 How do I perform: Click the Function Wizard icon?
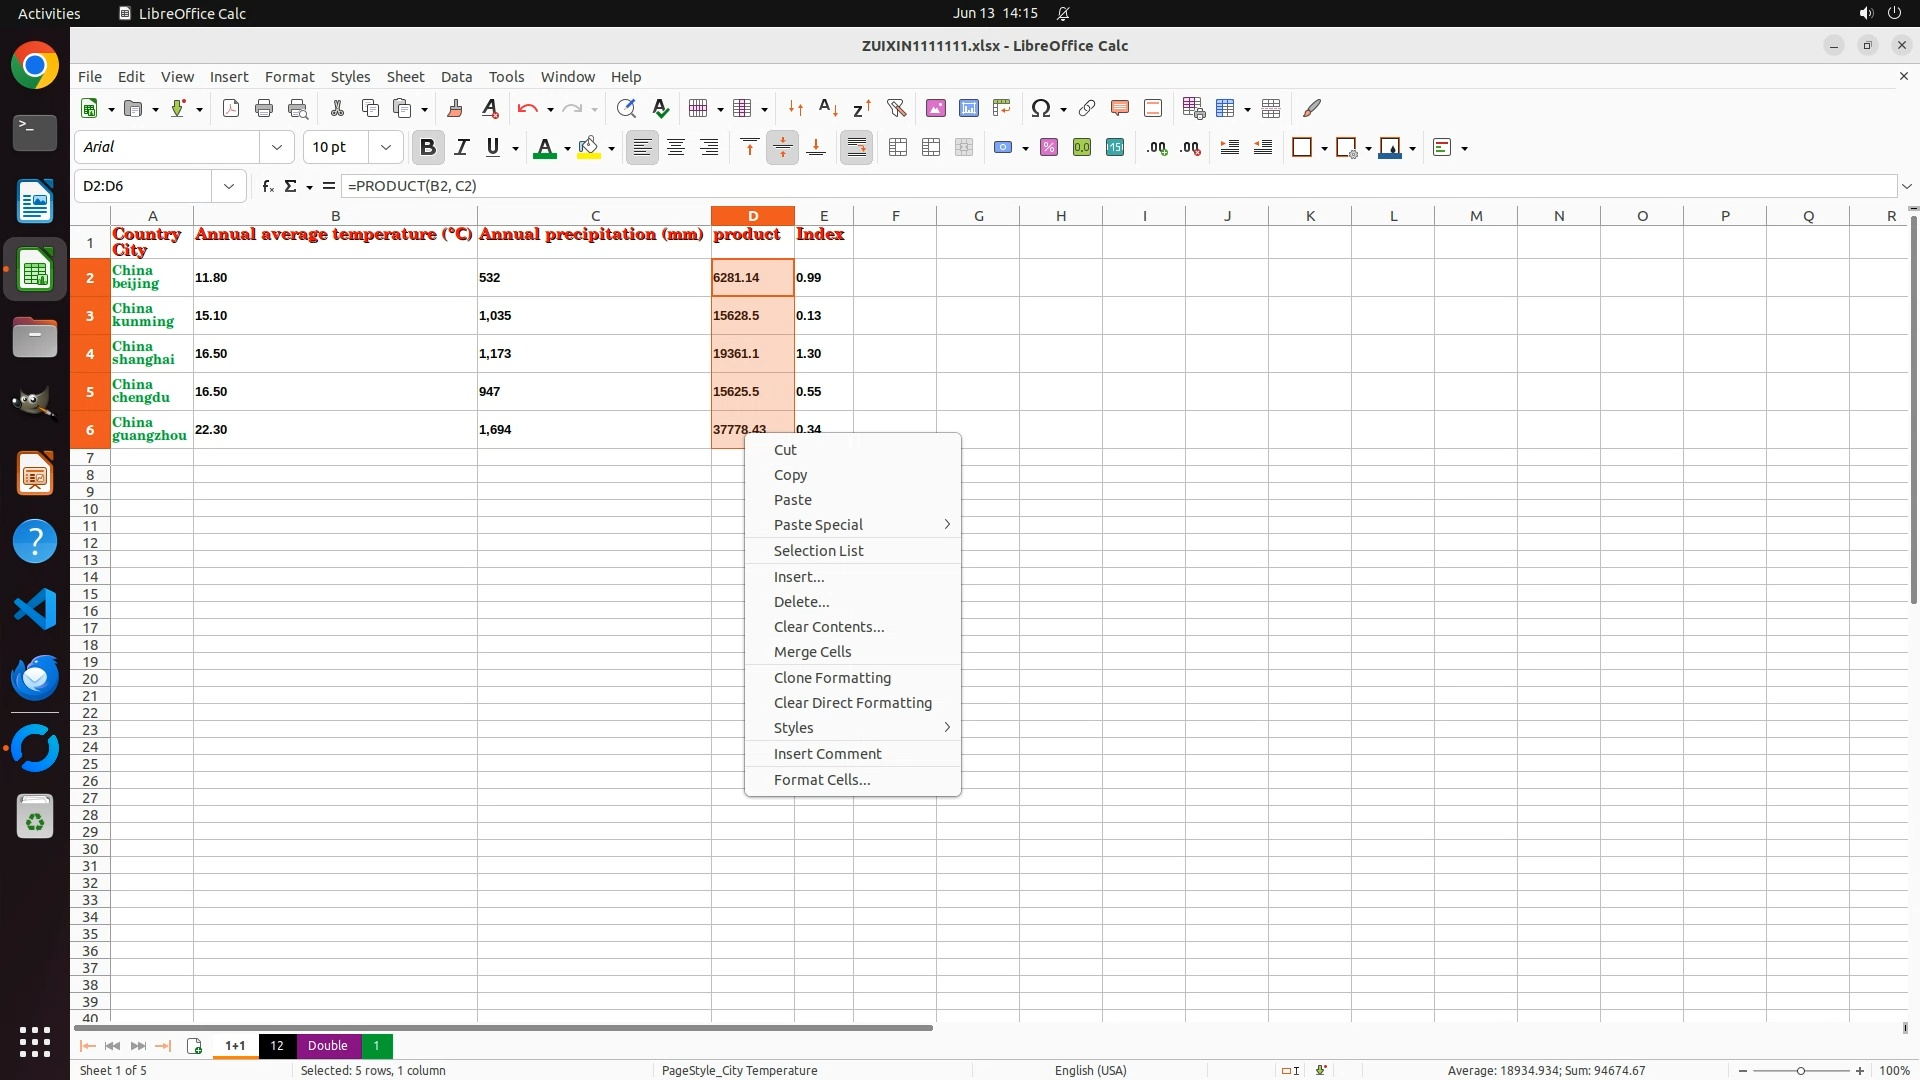point(267,186)
